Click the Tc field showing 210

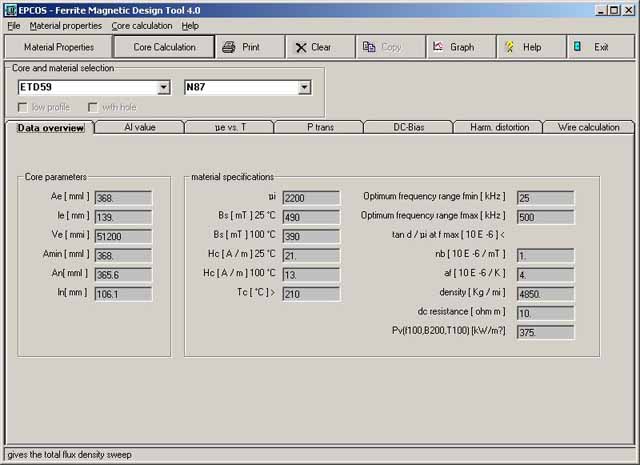click(311, 294)
